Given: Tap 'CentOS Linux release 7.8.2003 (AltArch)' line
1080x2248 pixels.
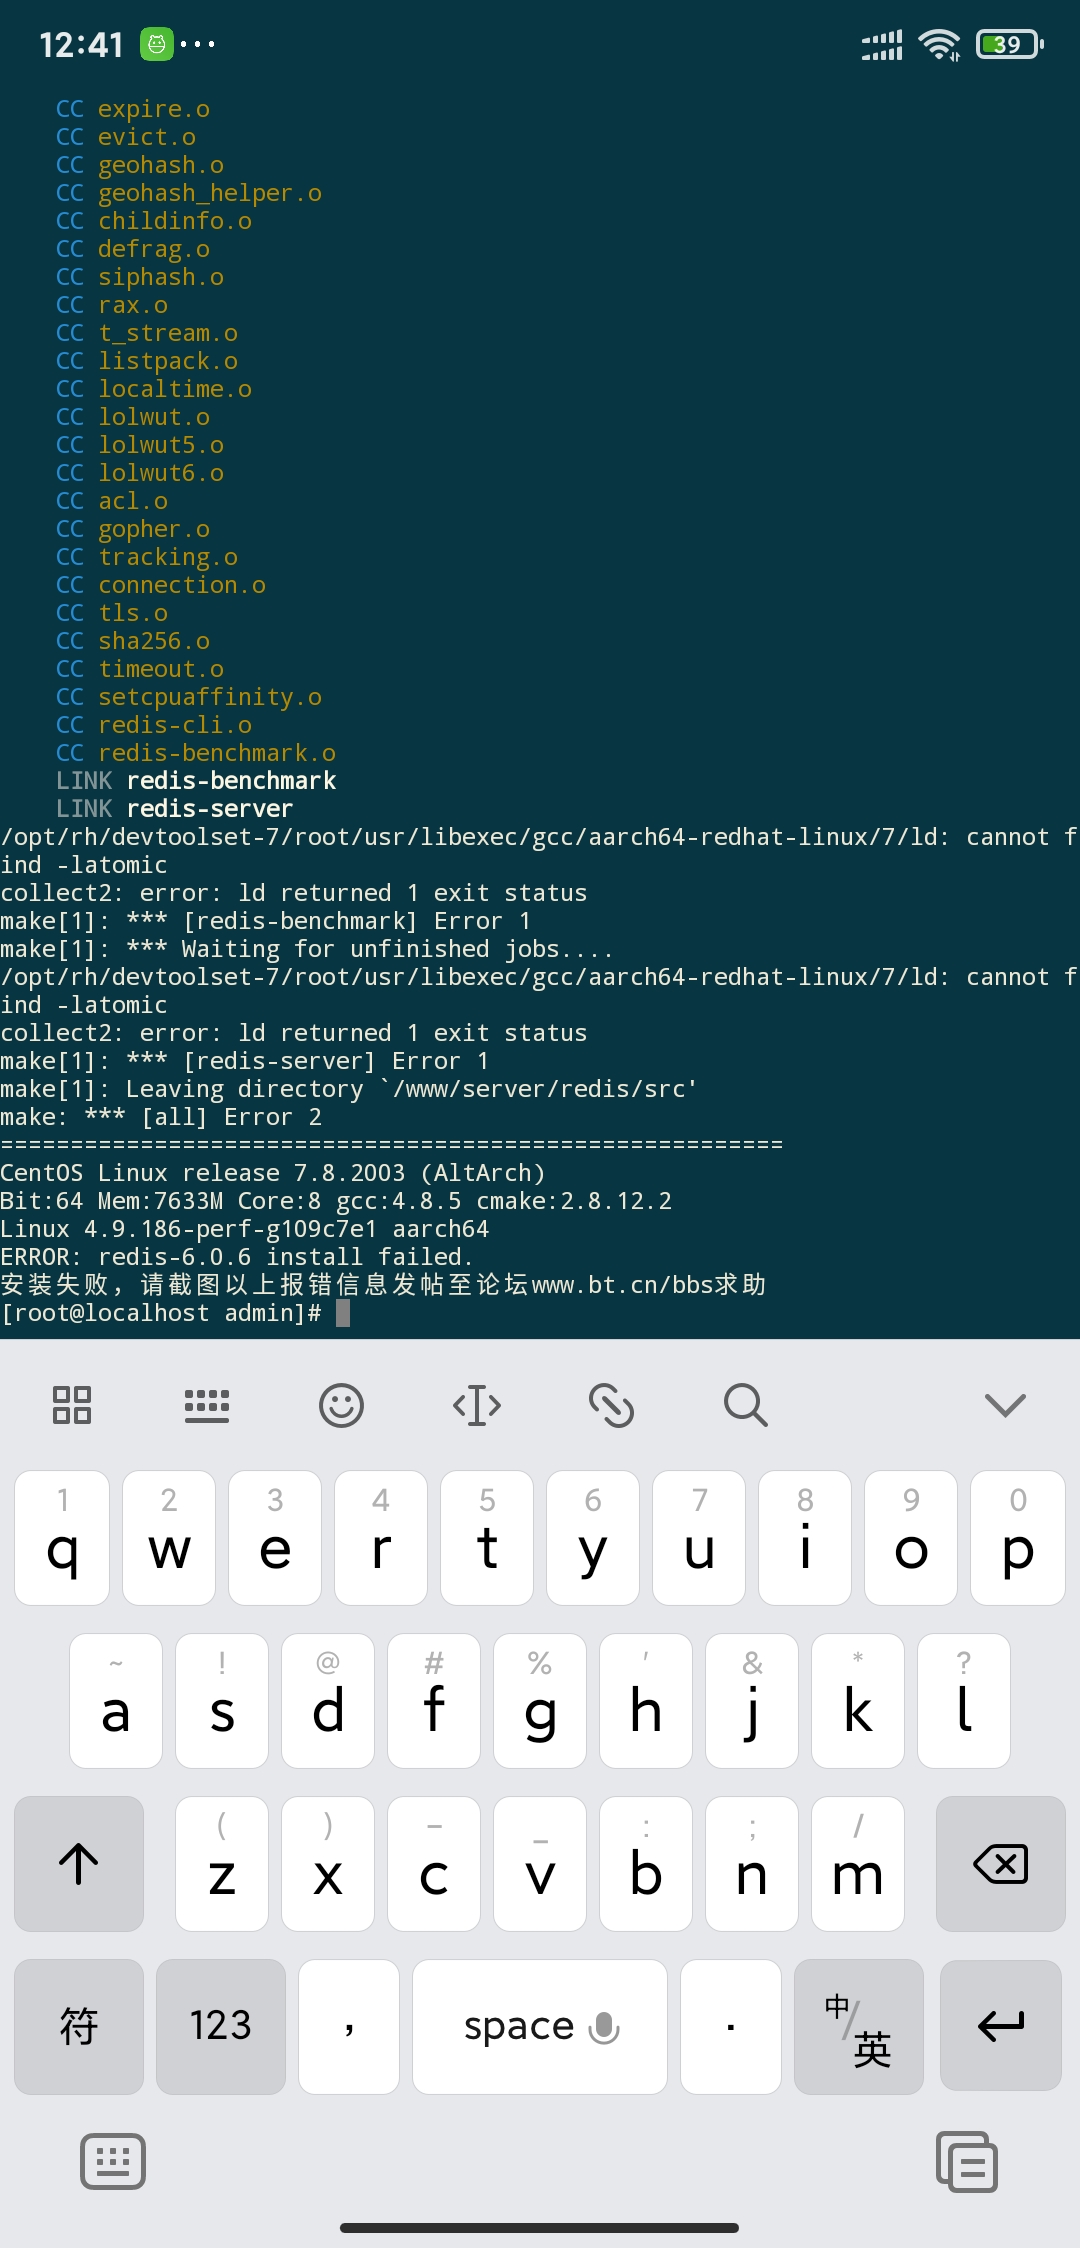Looking at the screenshot, I should (273, 1173).
